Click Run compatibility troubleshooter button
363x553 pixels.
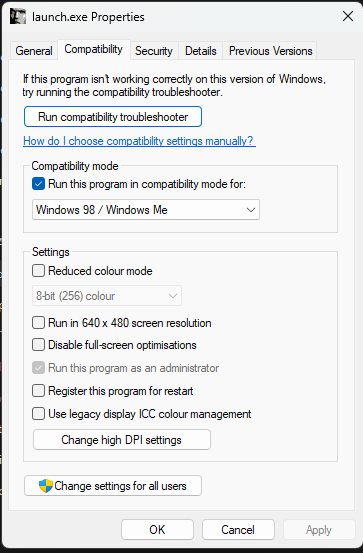tap(113, 117)
